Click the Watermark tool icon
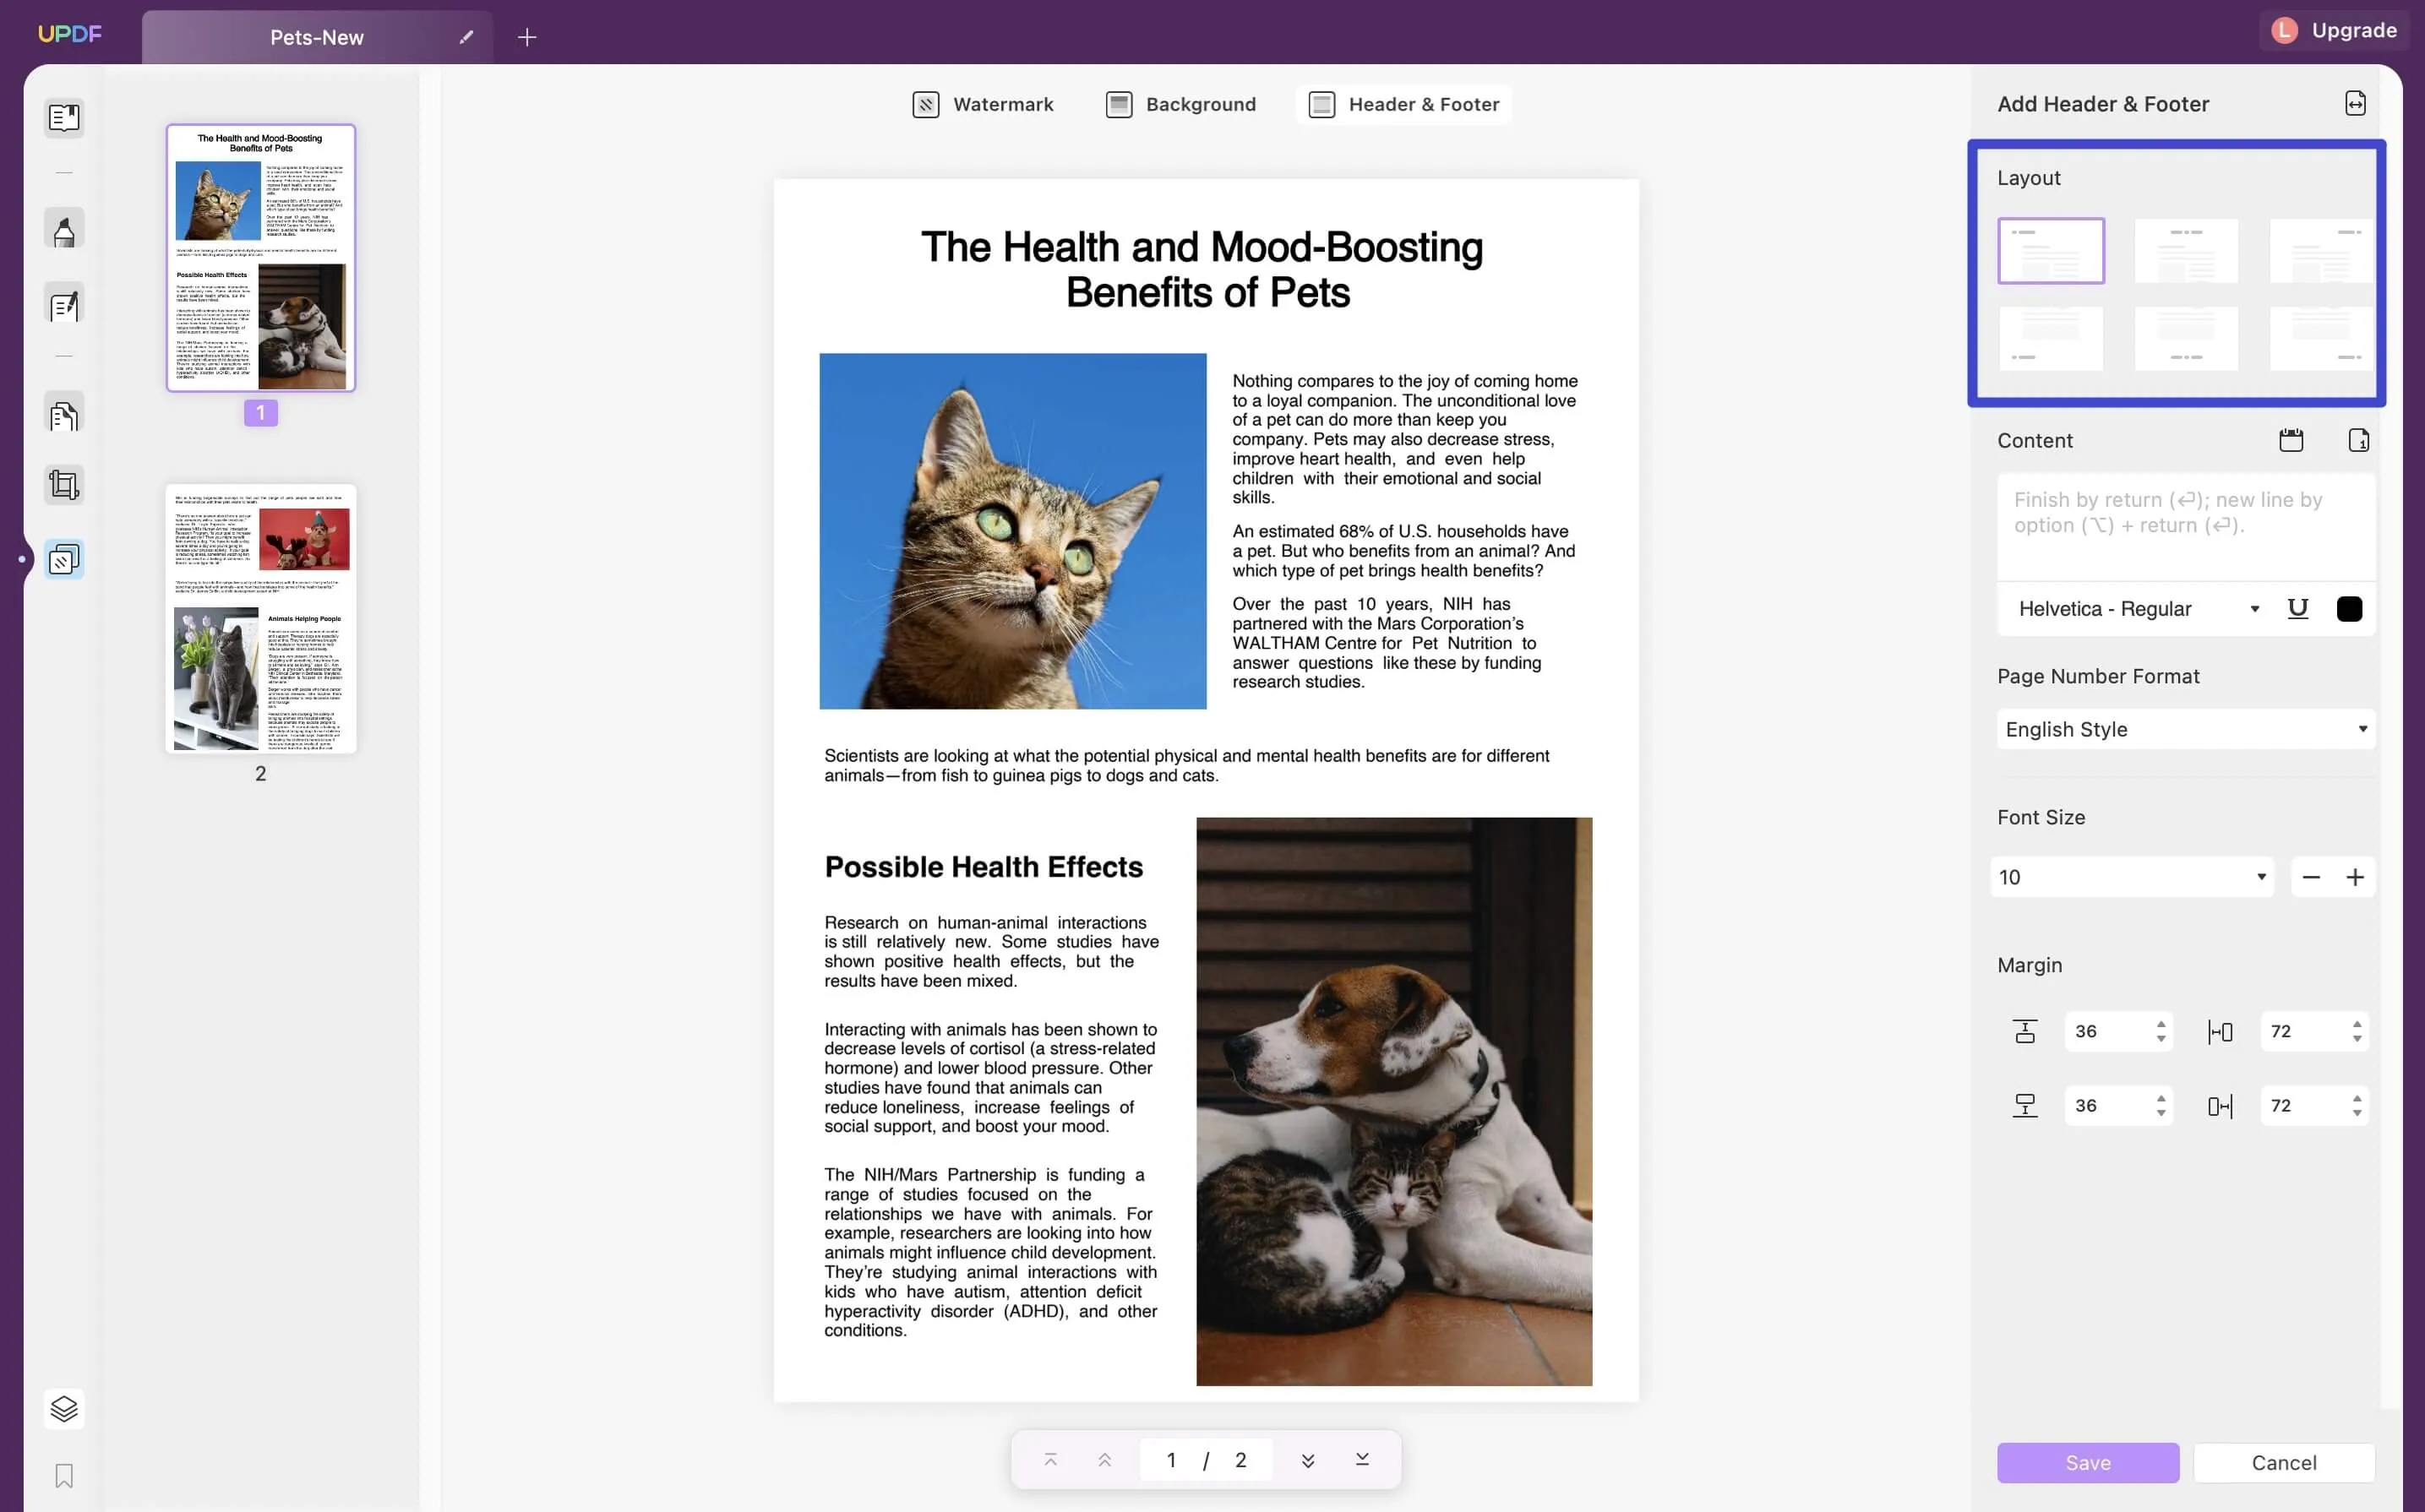2425x1512 pixels. pyautogui.click(x=925, y=105)
